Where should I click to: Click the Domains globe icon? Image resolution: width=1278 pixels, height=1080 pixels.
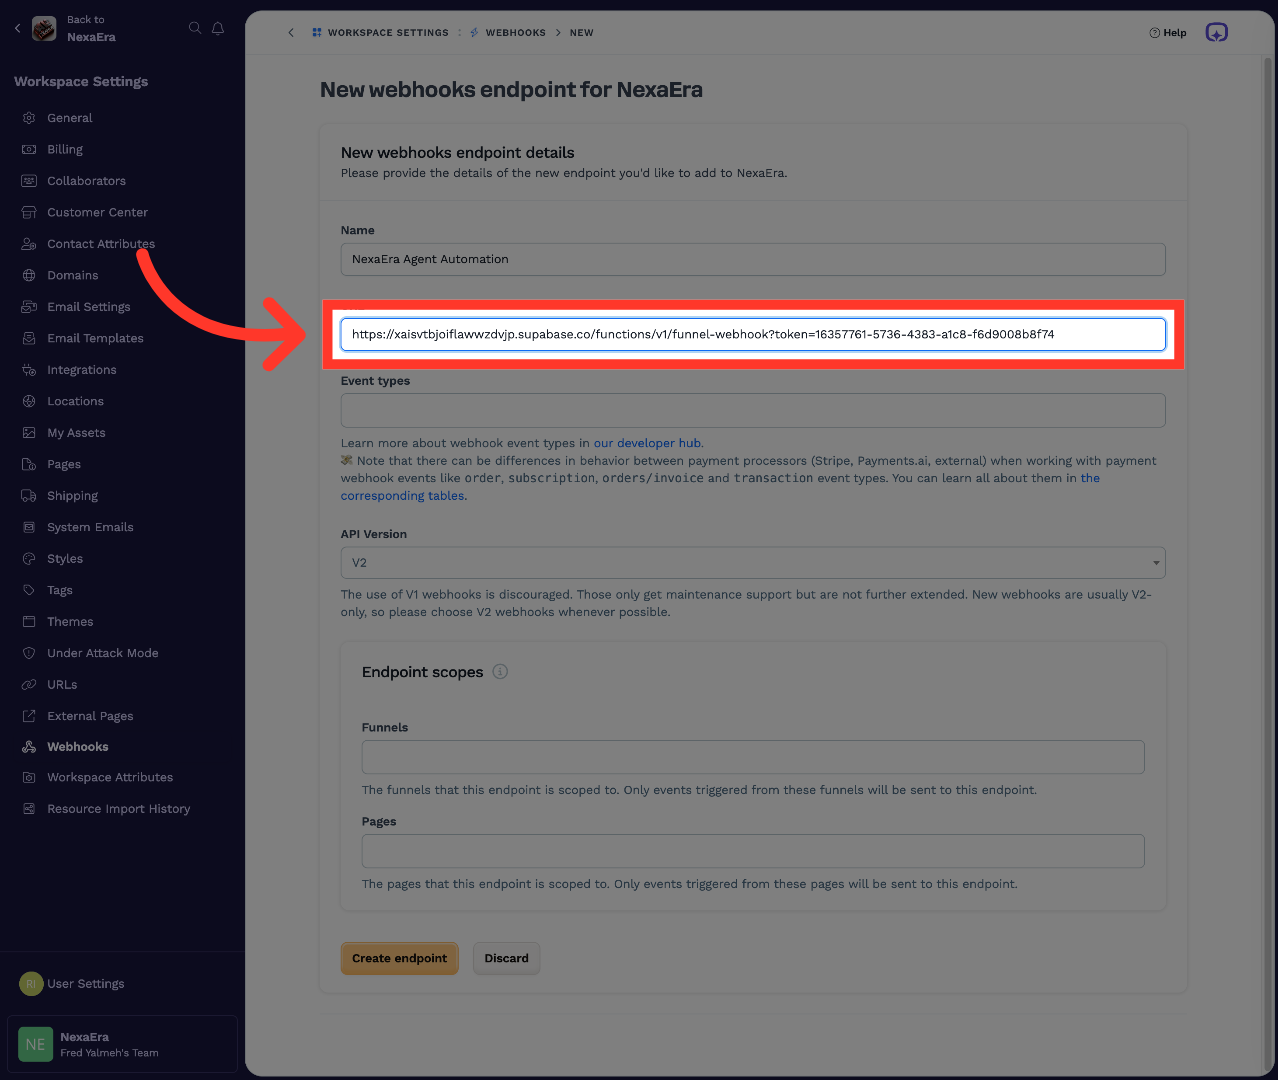coord(29,275)
